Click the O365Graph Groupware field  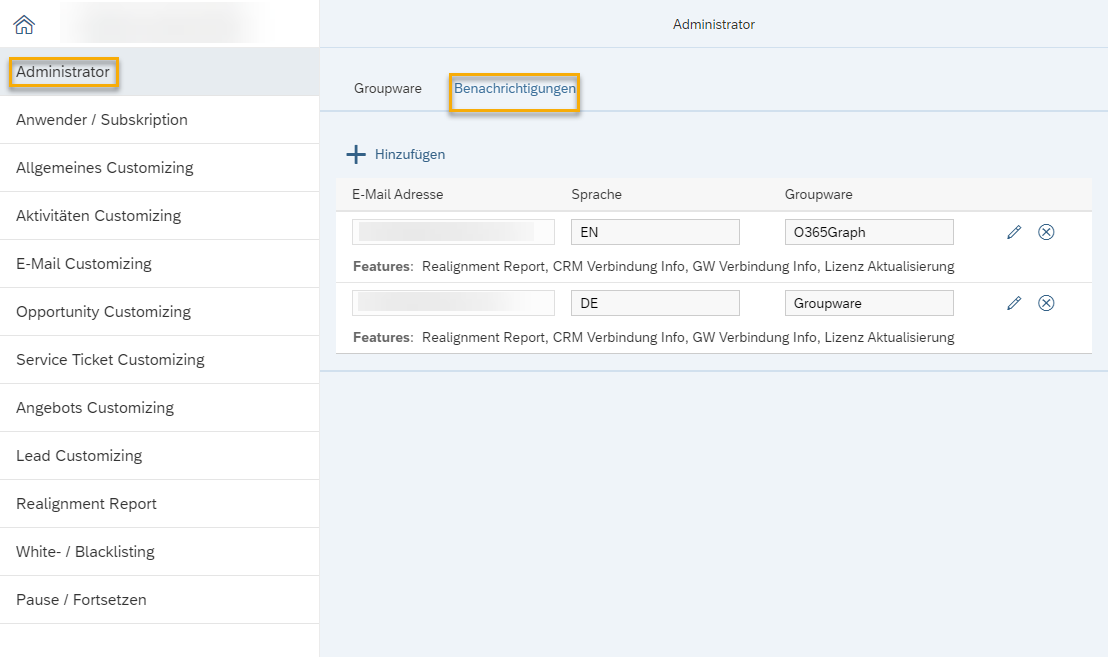[868, 232]
